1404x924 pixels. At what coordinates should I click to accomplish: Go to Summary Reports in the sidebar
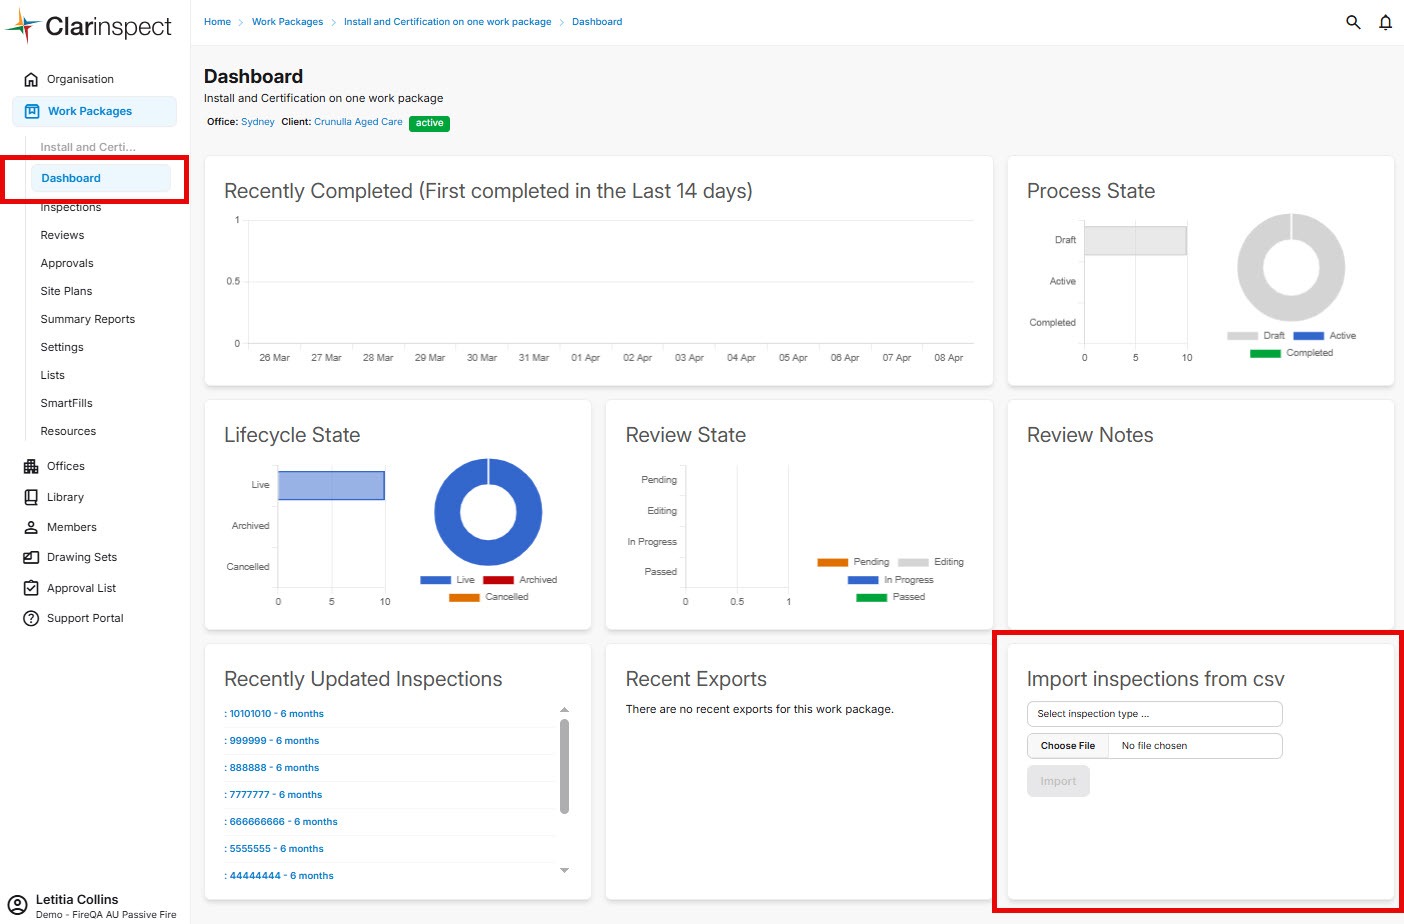click(88, 319)
